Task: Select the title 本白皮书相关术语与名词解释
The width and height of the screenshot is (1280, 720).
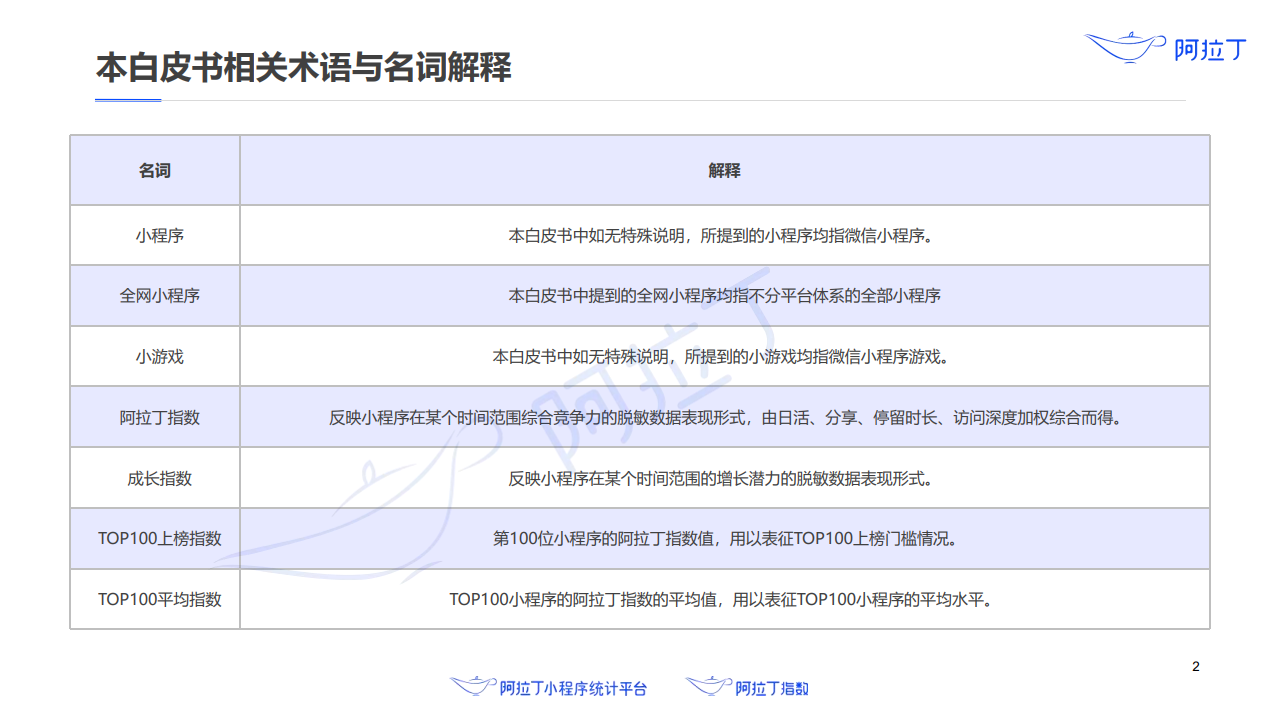Action: (x=303, y=68)
